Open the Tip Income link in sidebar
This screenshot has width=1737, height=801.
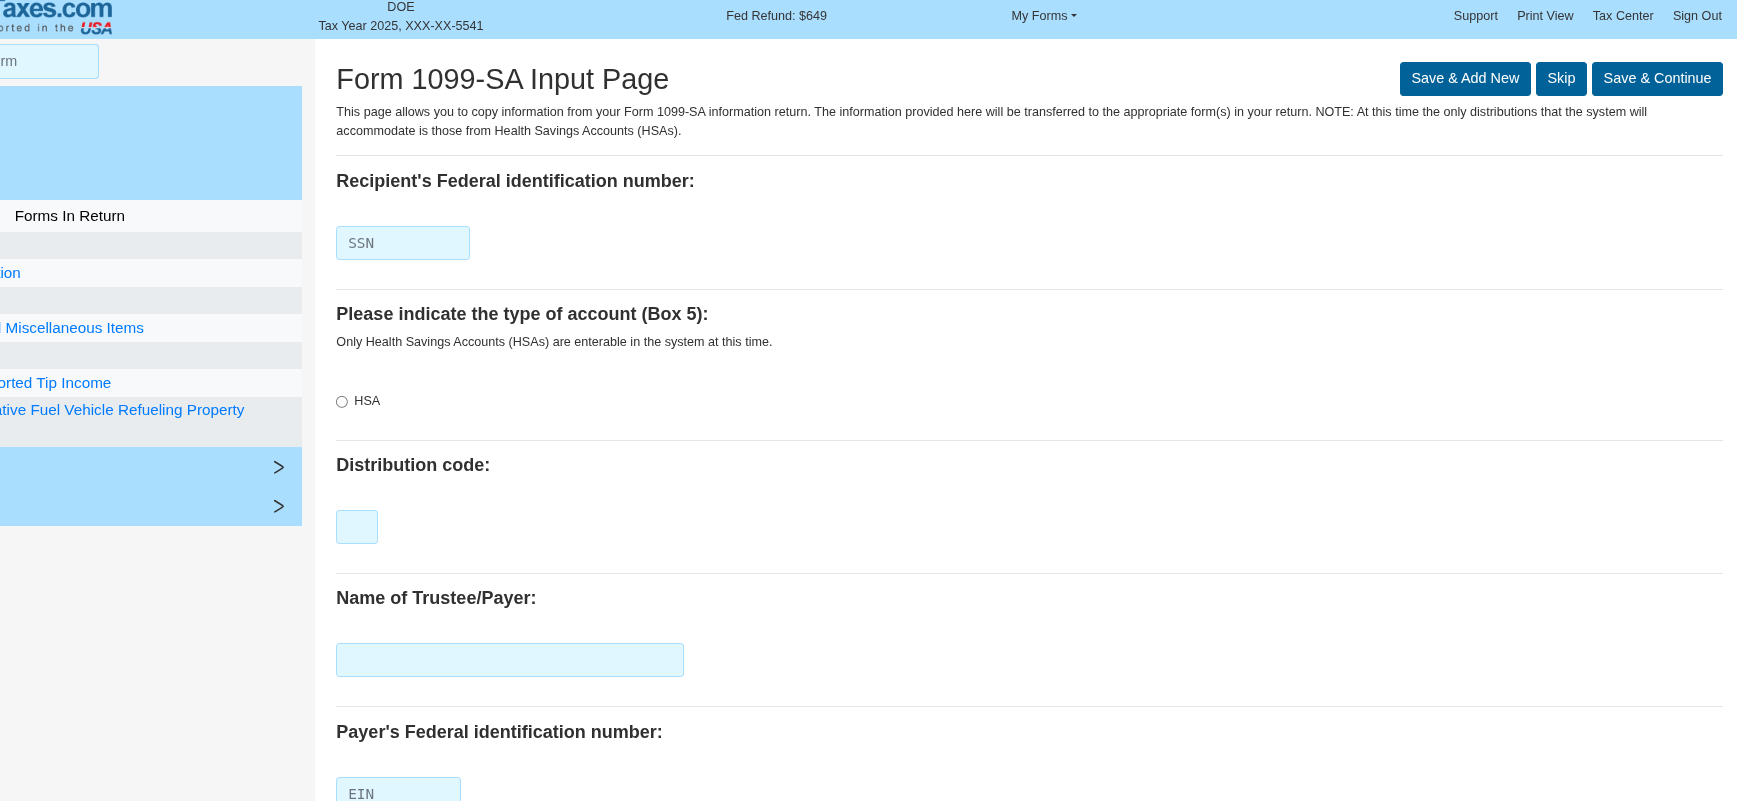click(55, 383)
